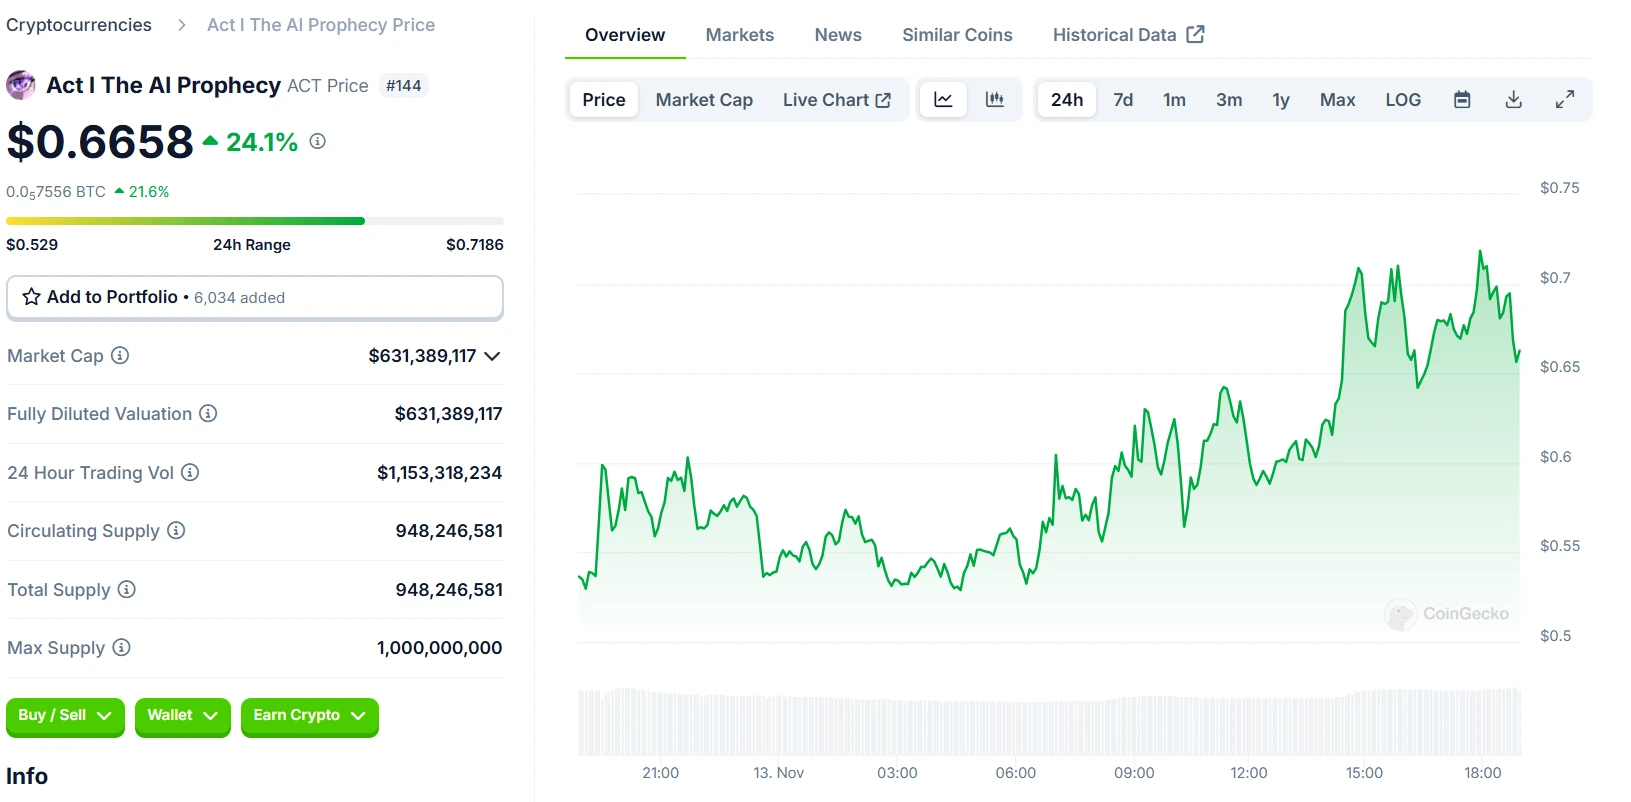Toggle the LOG scale option
The width and height of the screenshot is (1631, 802).
click(x=1403, y=100)
